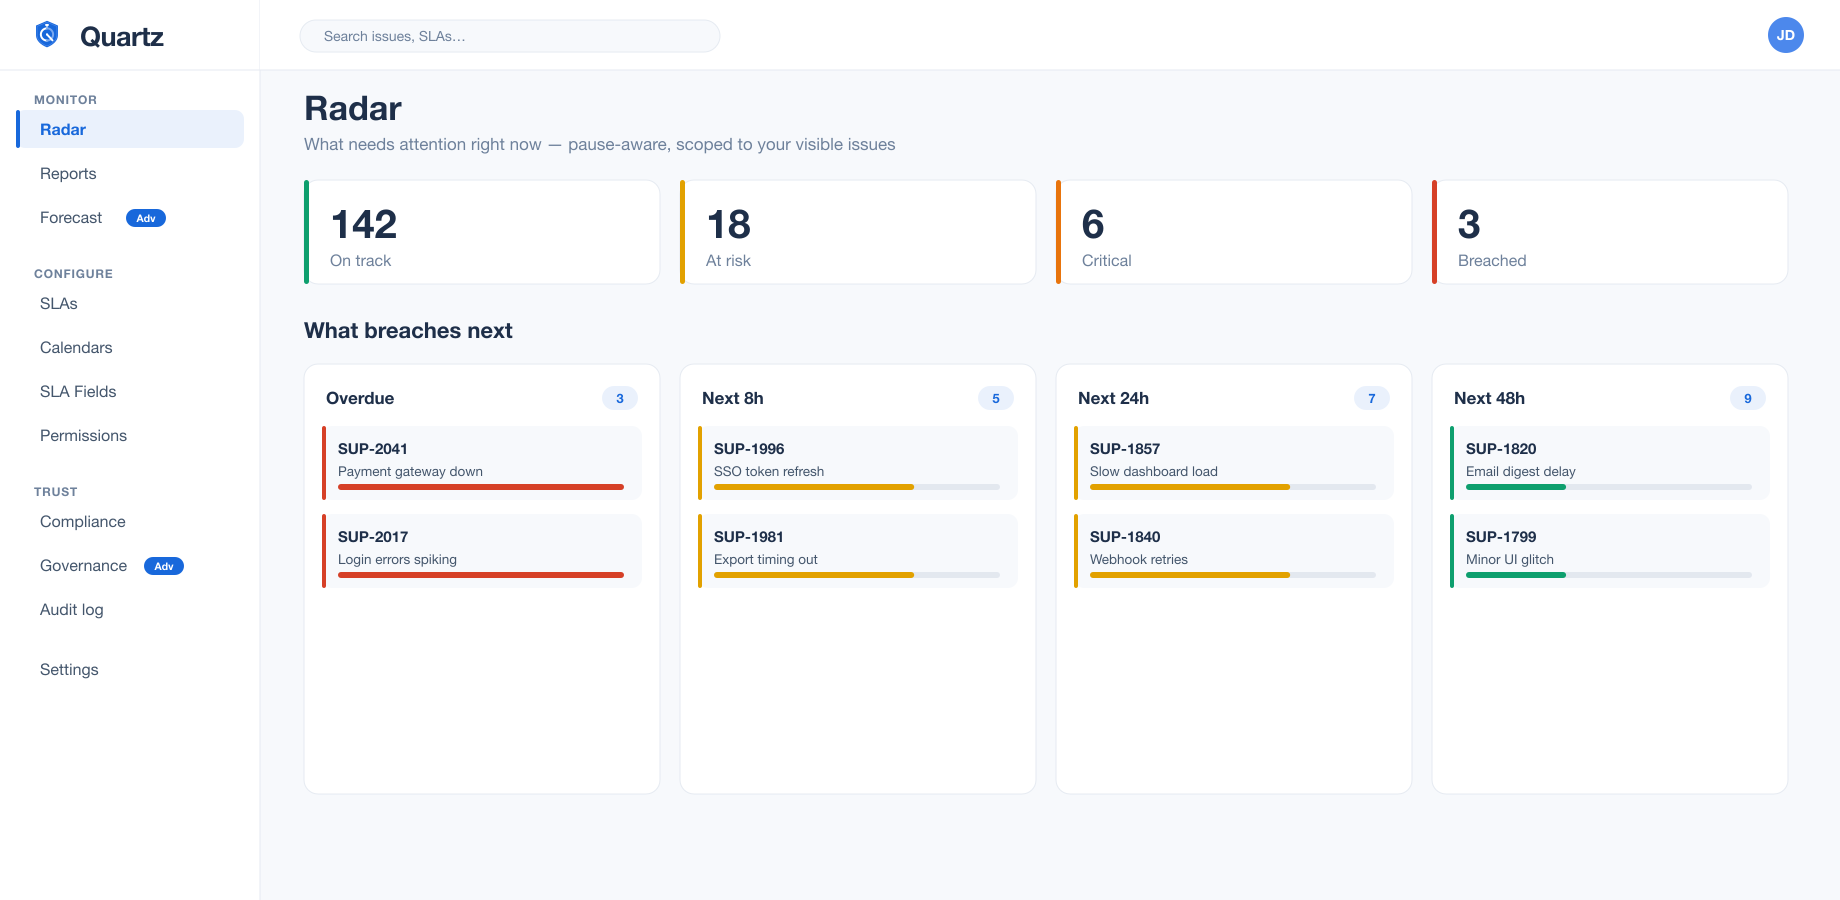Click the Overdue count badge 3
1840x900 pixels.
[620, 398]
